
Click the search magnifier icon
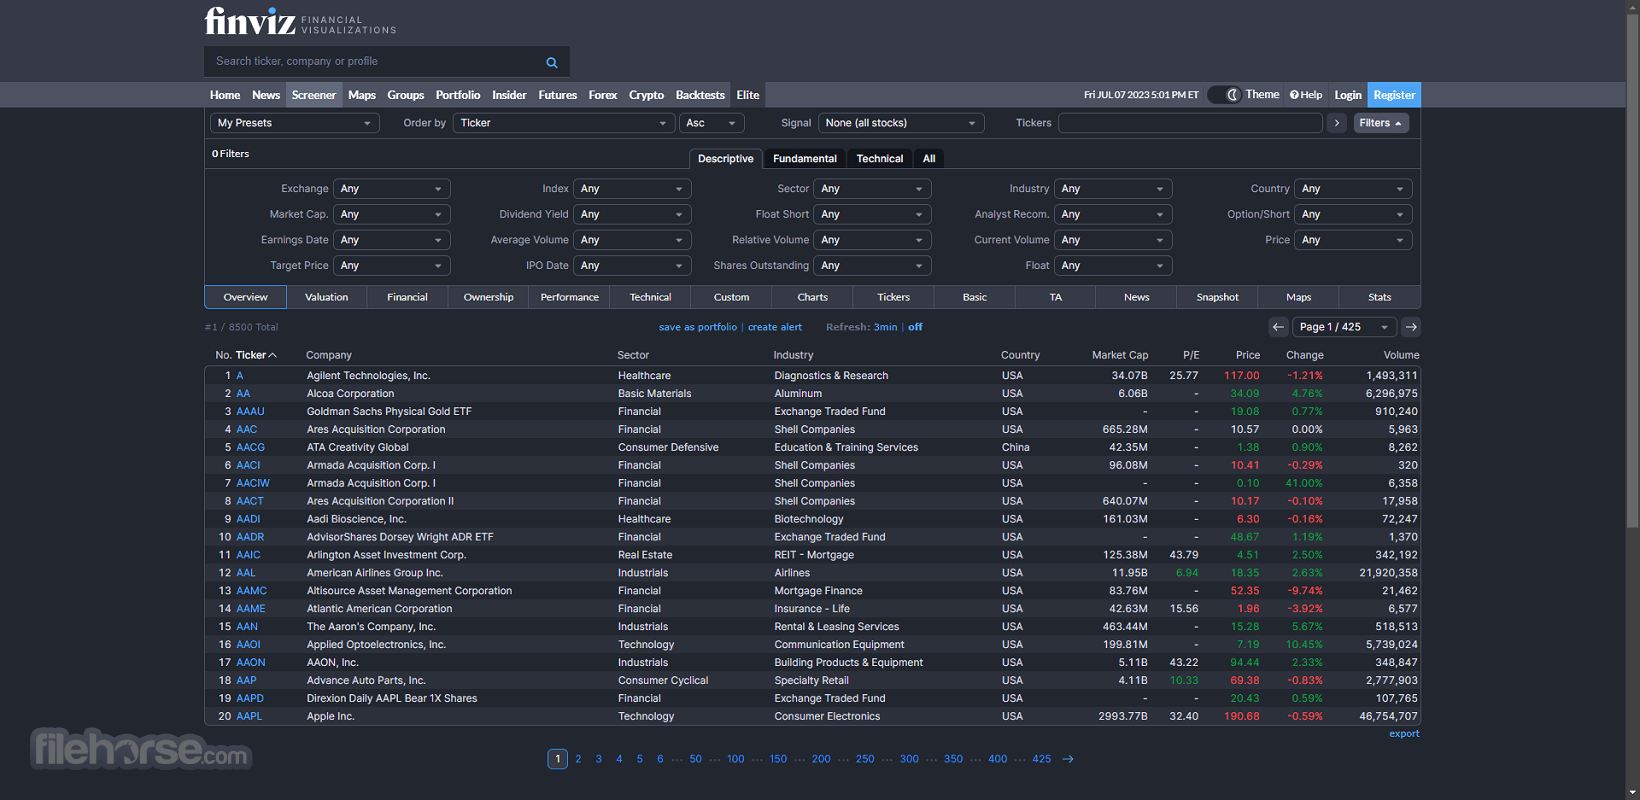[551, 62]
